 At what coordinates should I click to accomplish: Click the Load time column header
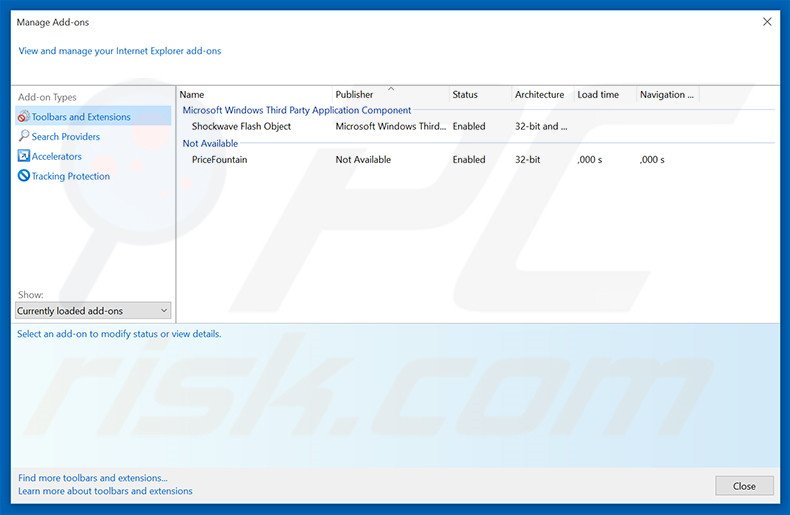(x=605, y=94)
